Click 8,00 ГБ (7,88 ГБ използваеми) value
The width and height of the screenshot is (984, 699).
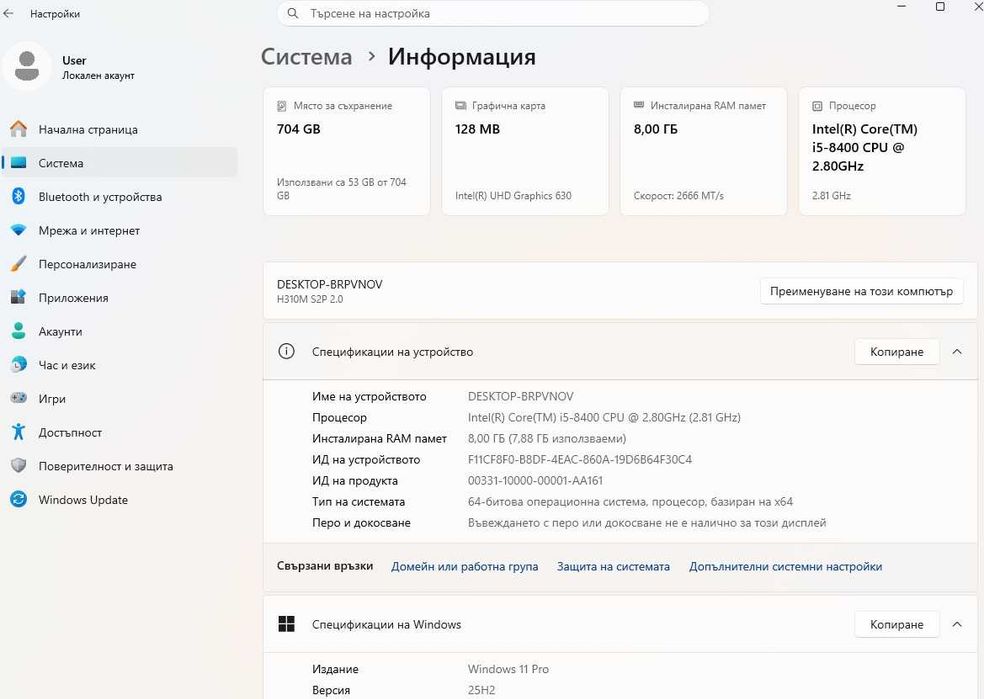(x=547, y=438)
